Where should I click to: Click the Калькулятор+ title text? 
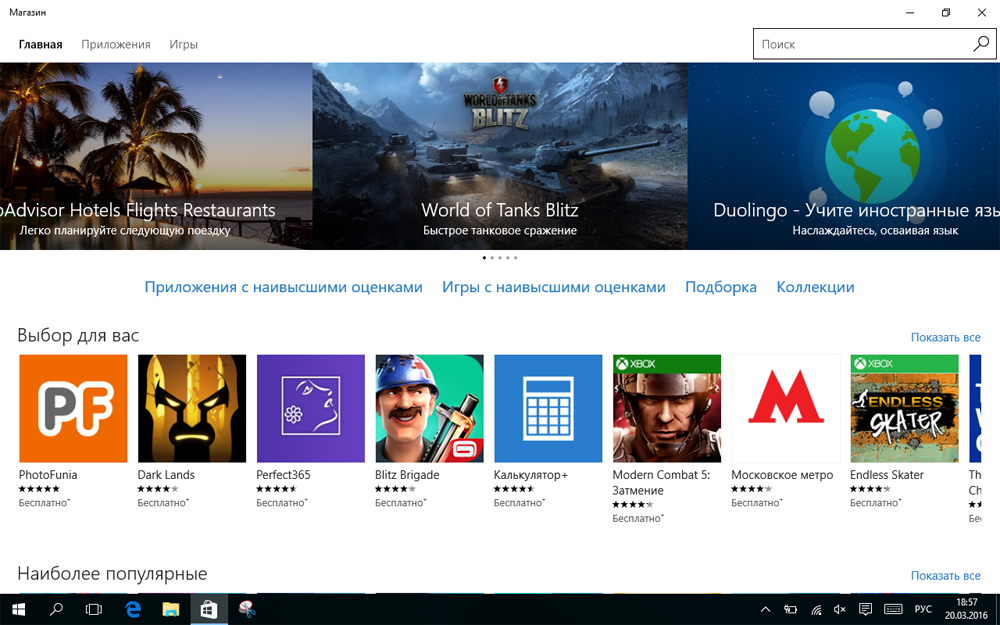(531, 475)
